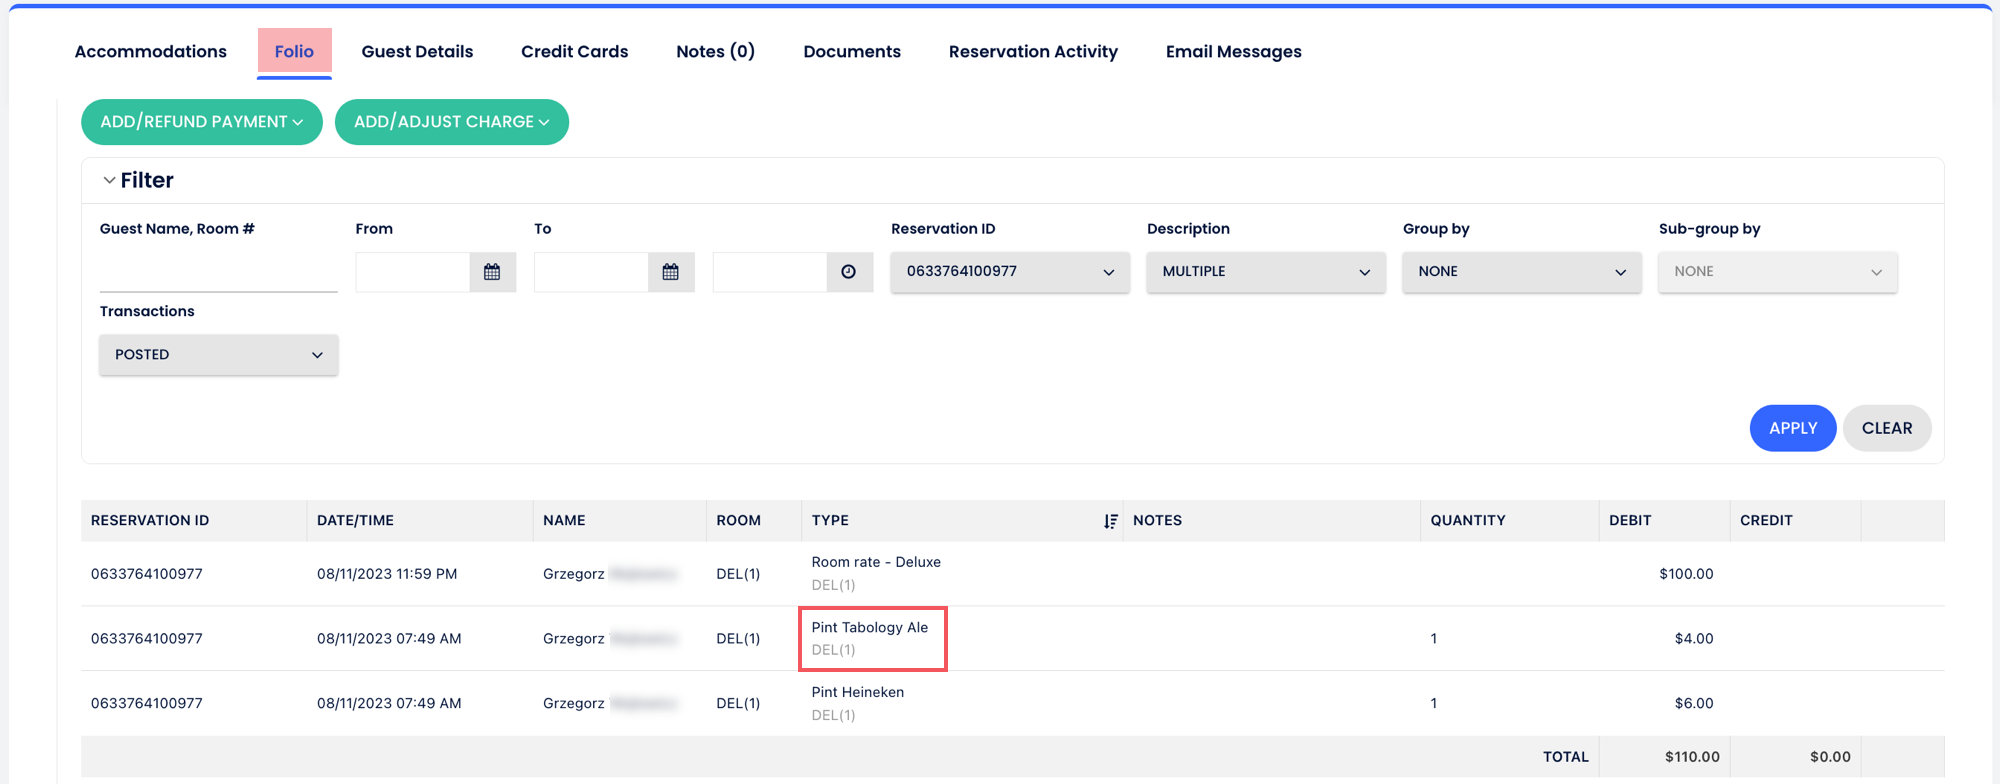
Task: Clear the filters with Clear button
Action: [x=1886, y=428]
